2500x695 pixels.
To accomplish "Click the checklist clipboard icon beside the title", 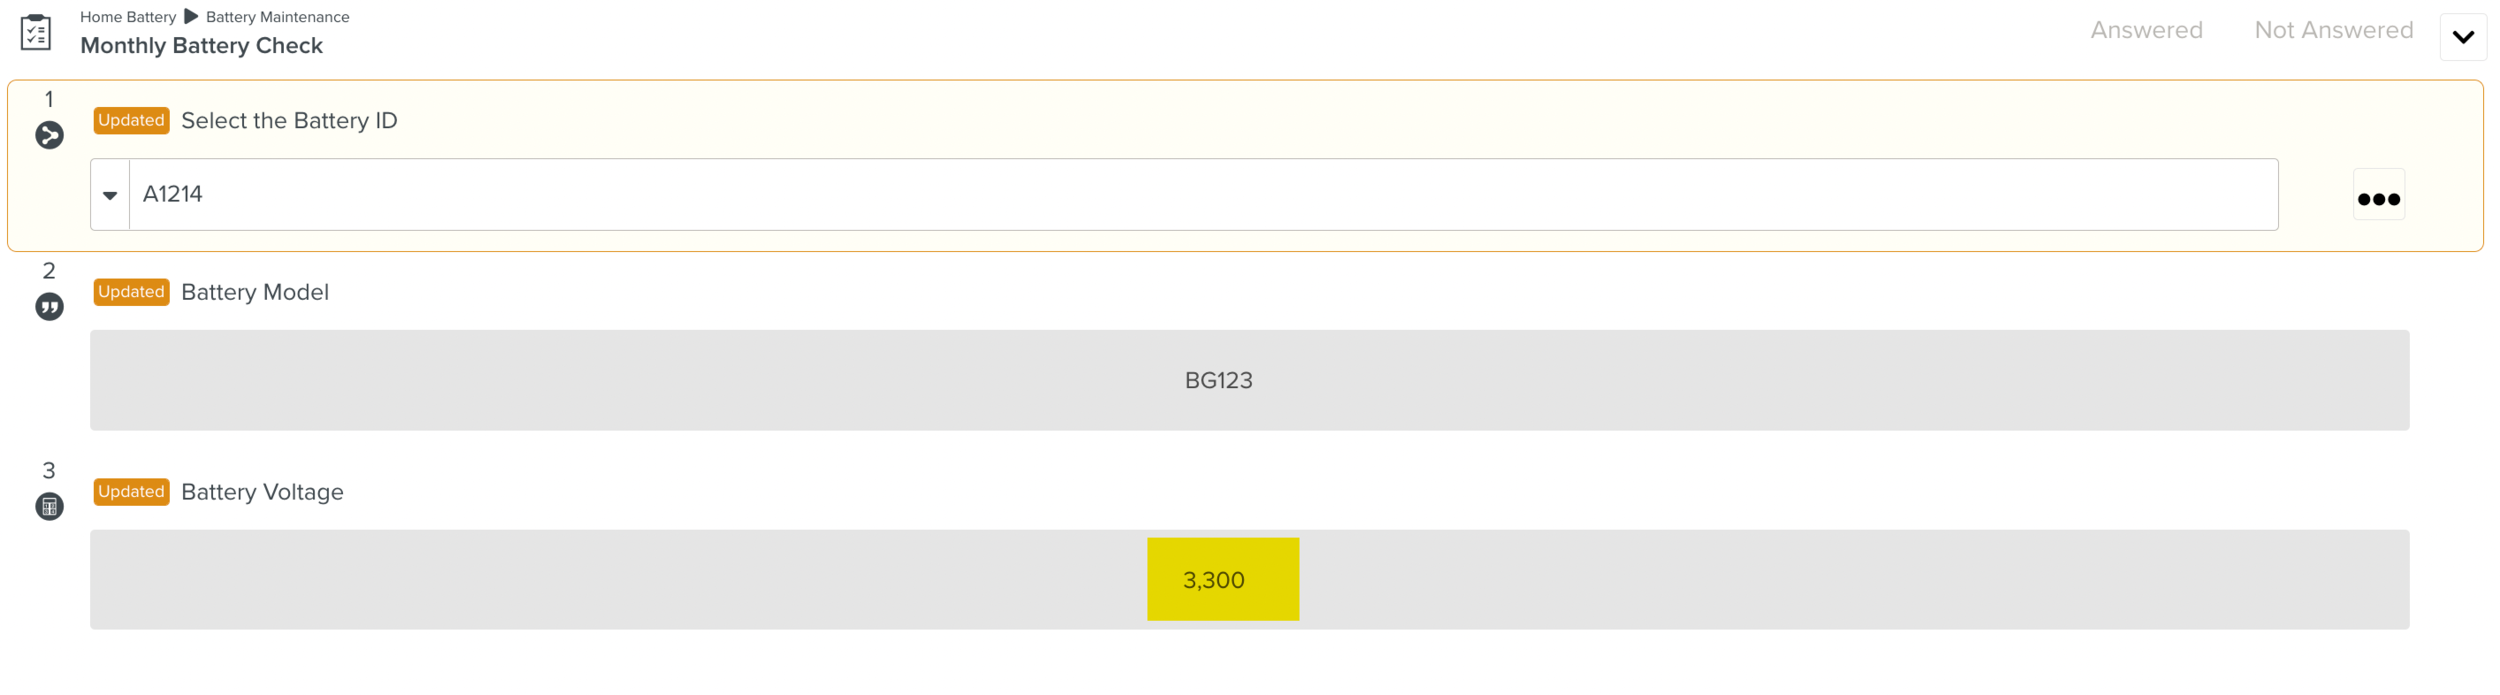I will pyautogui.click(x=36, y=33).
